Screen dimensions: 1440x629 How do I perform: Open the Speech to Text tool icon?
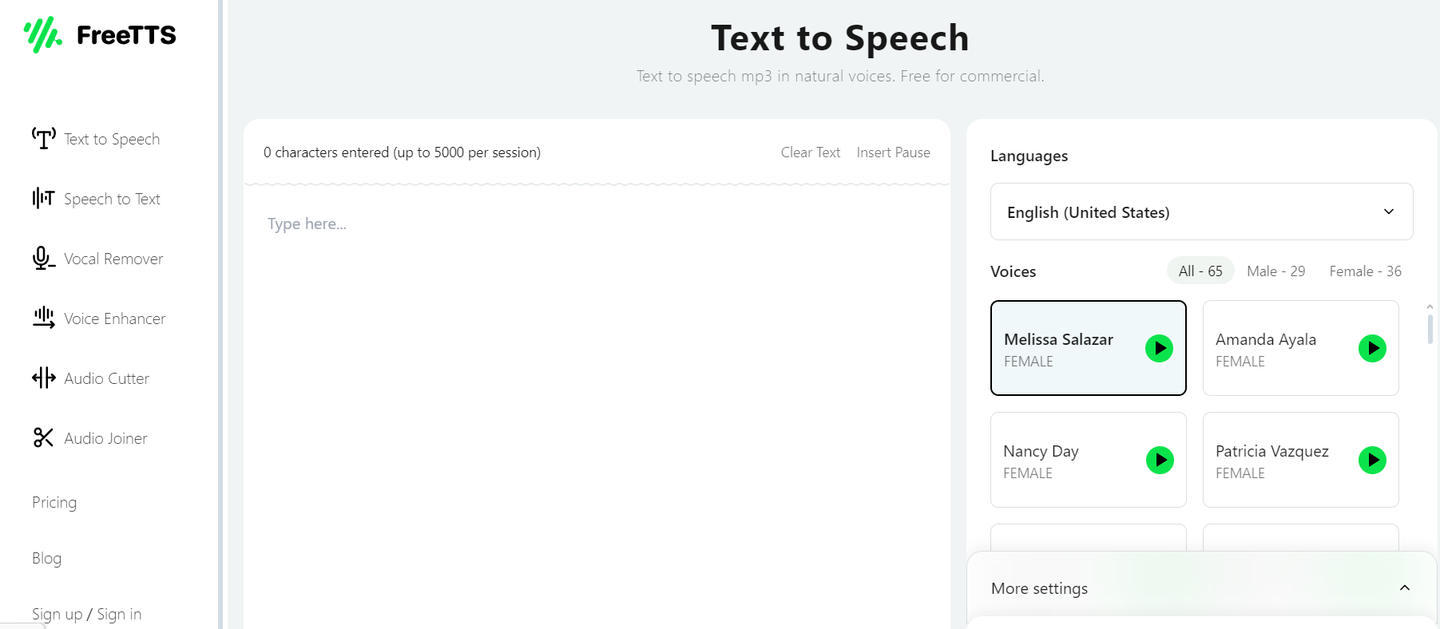(43, 198)
